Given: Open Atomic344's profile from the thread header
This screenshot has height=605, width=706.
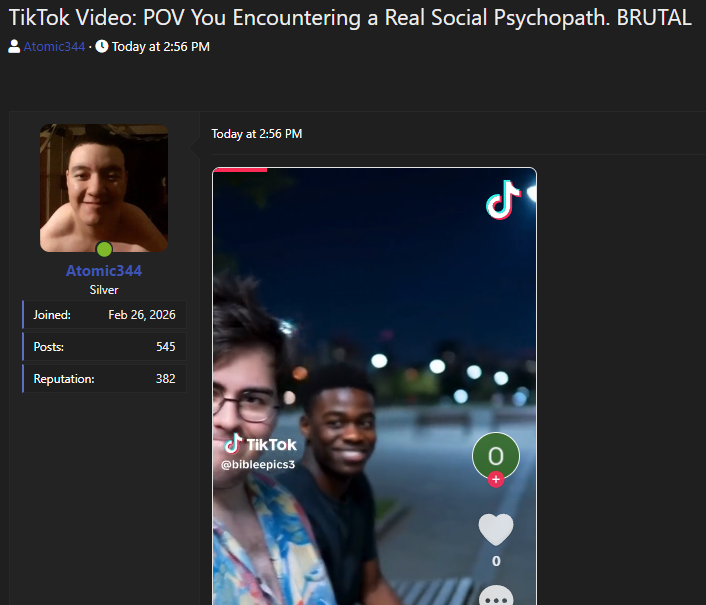Looking at the screenshot, I should pyautogui.click(x=54, y=47).
